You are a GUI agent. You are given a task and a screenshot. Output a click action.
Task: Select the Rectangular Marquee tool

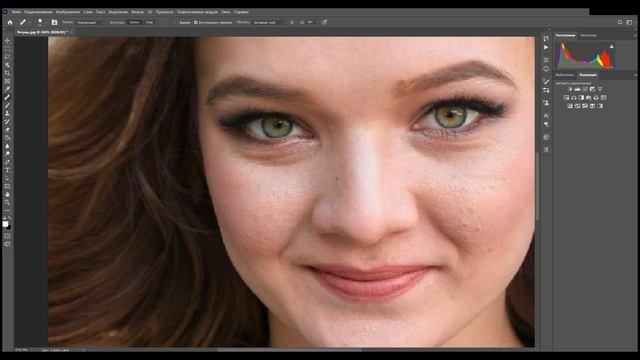click(x=7, y=49)
